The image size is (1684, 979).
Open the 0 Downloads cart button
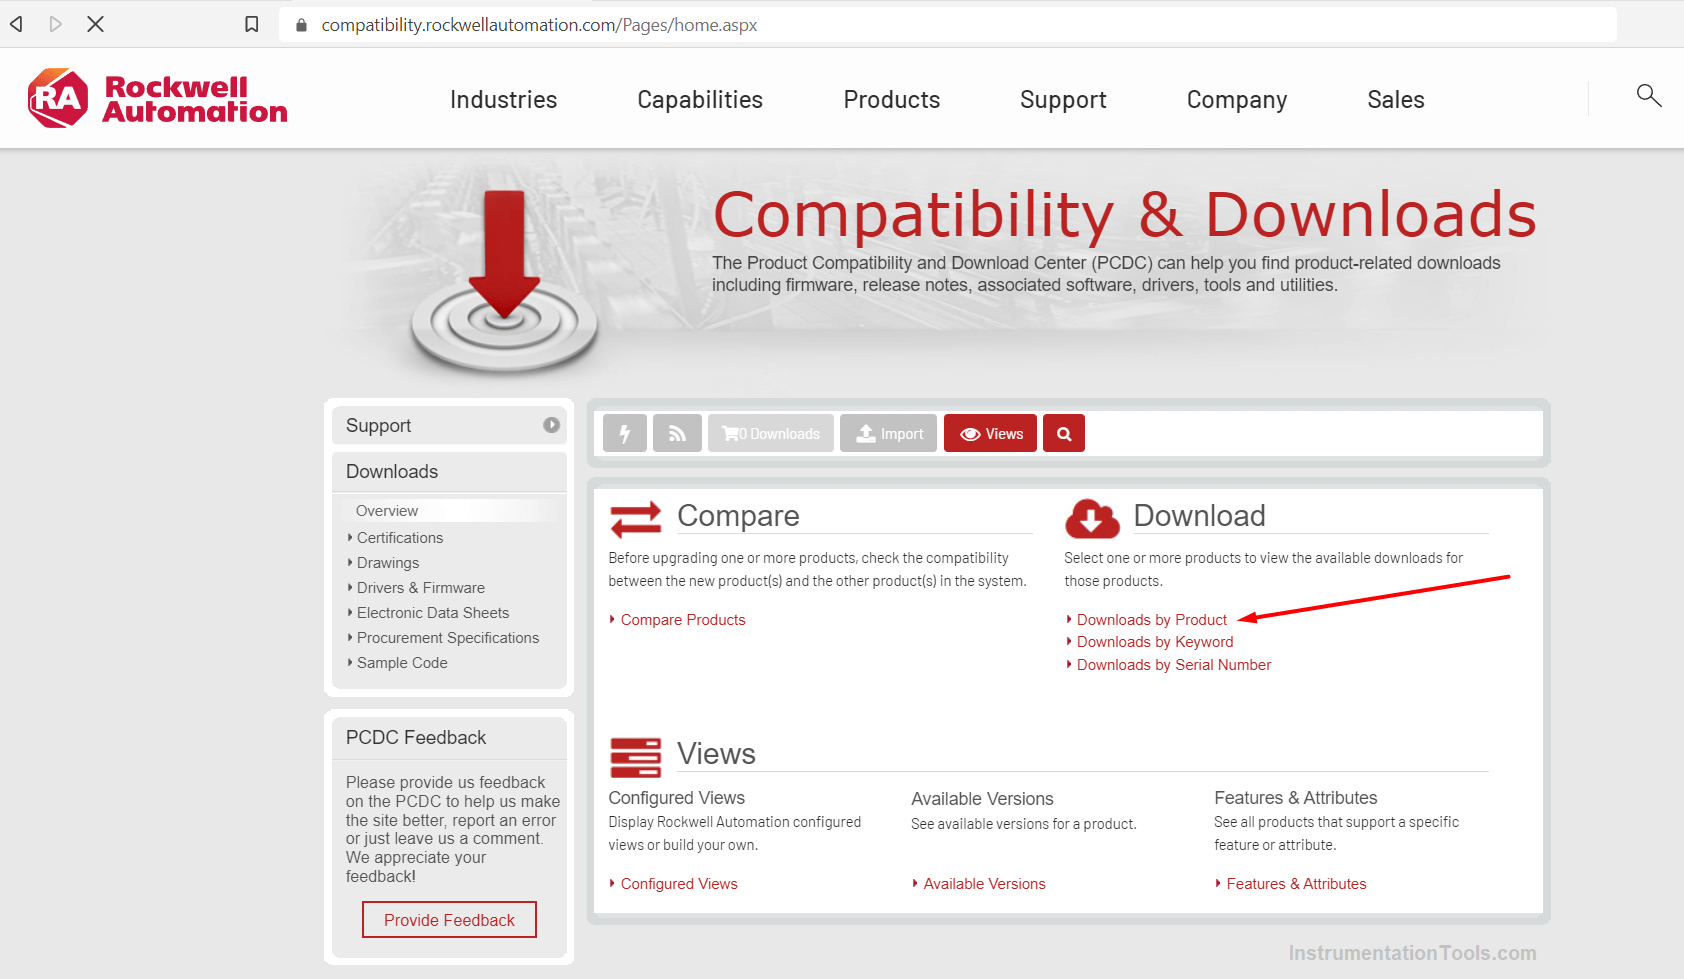[x=771, y=433]
